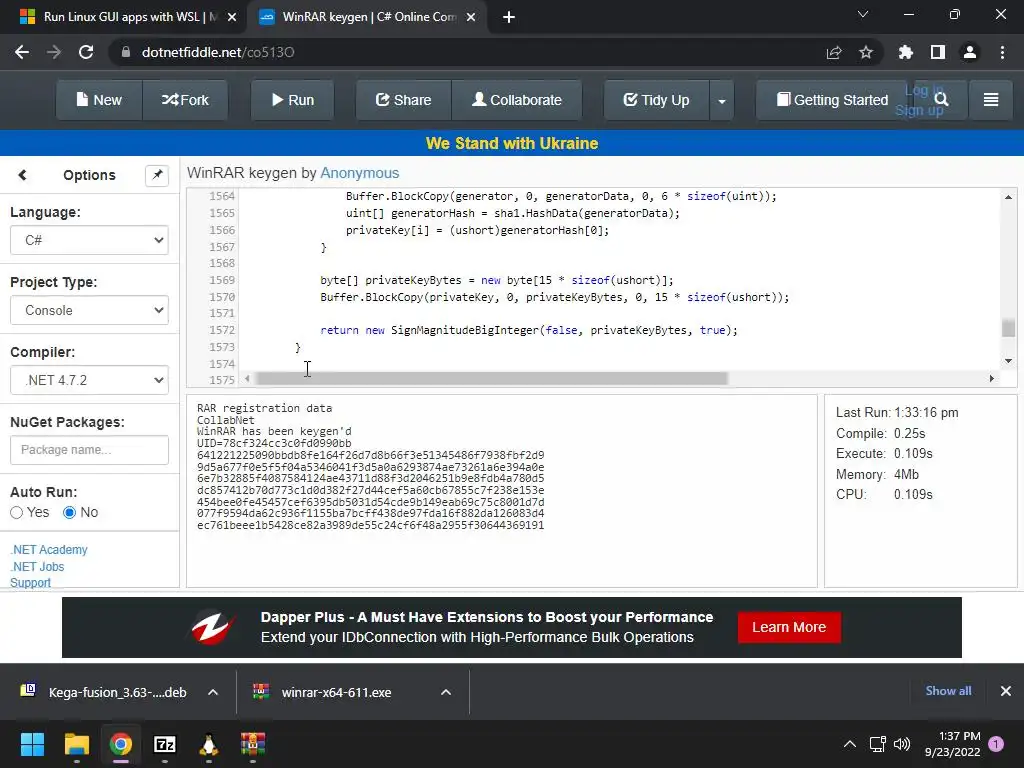The image size is (1024, 768).
Task: Close the WinRAR keygen tab
Action: click(471, 17)
